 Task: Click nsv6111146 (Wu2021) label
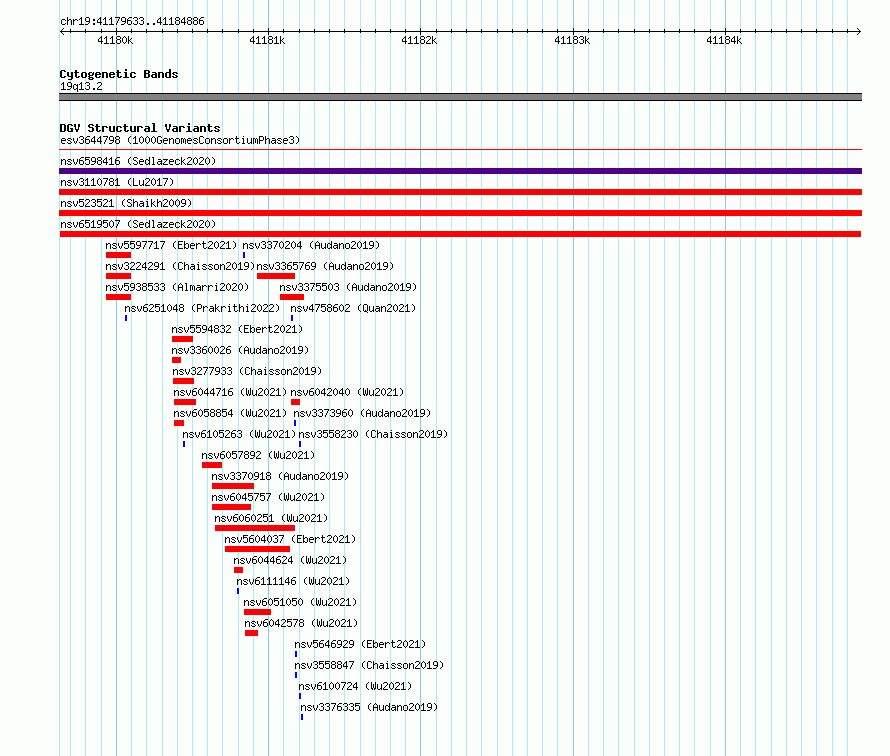[x=293, y=581]
